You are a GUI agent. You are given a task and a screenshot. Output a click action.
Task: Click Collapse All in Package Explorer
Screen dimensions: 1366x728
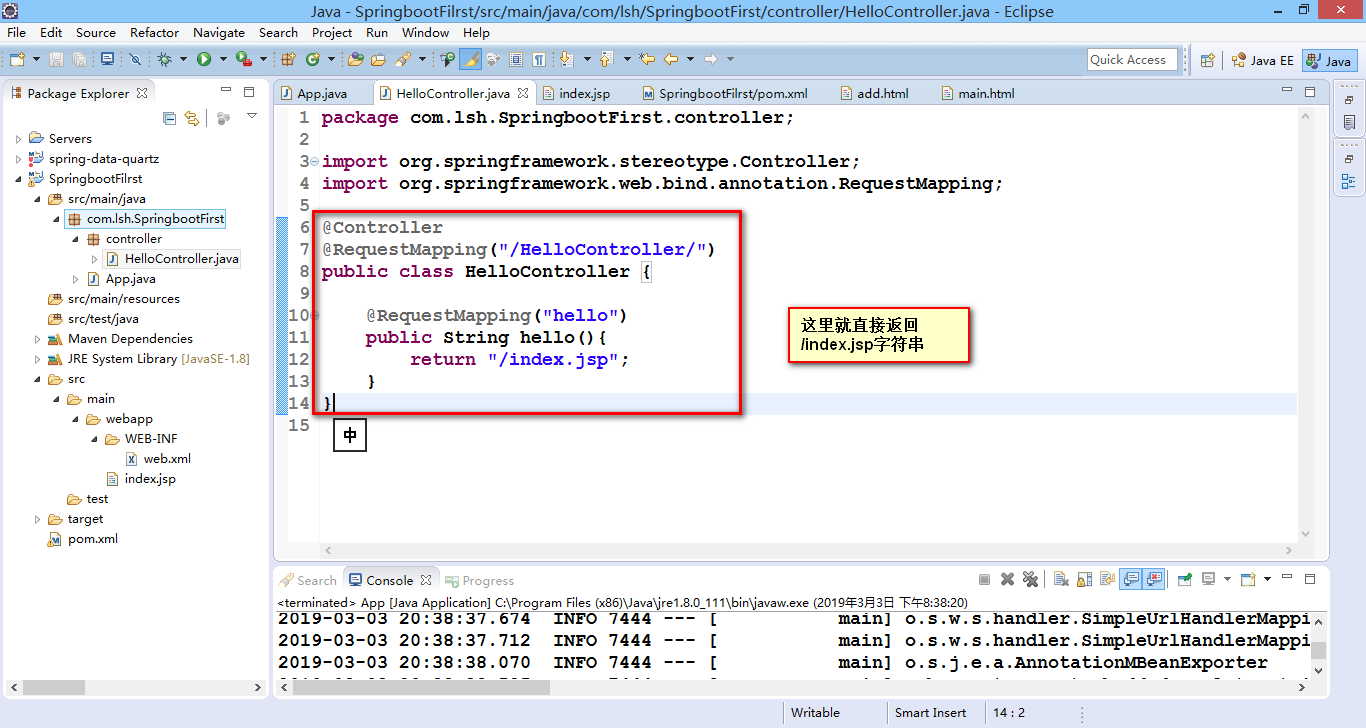point(169,118)
